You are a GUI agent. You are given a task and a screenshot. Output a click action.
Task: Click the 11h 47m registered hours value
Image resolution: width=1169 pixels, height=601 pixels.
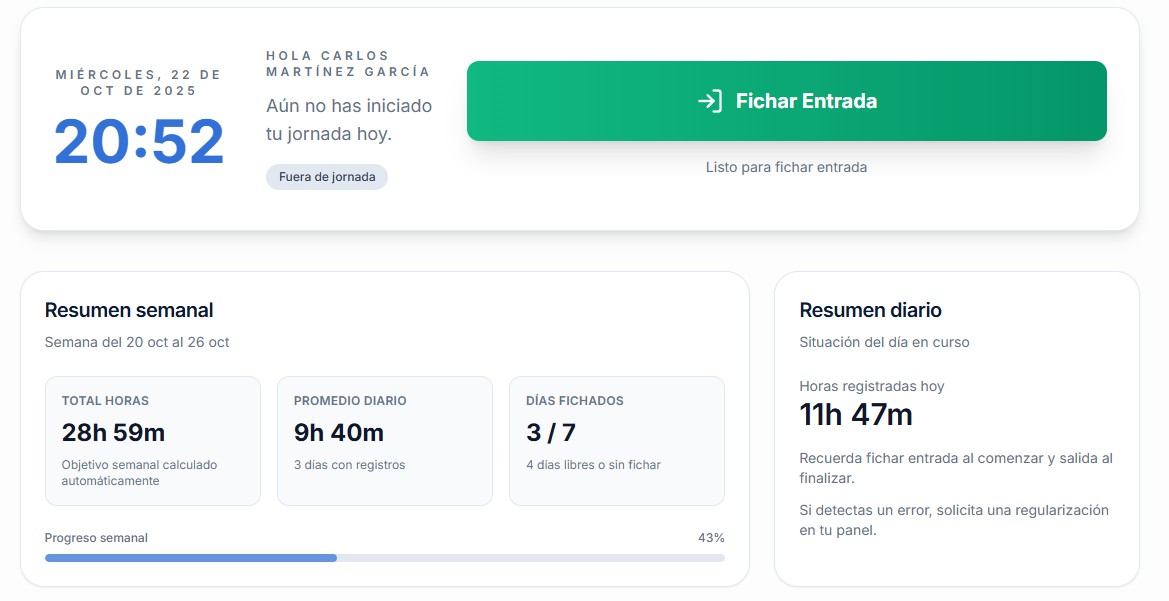[x=856, y=415]
